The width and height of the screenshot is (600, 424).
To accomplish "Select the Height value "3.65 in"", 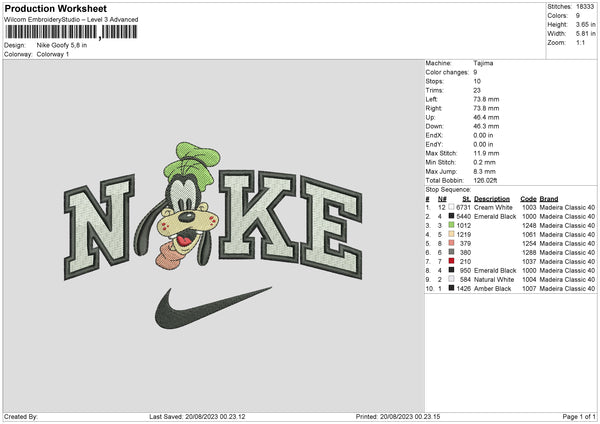I will [x=585, y=24].
